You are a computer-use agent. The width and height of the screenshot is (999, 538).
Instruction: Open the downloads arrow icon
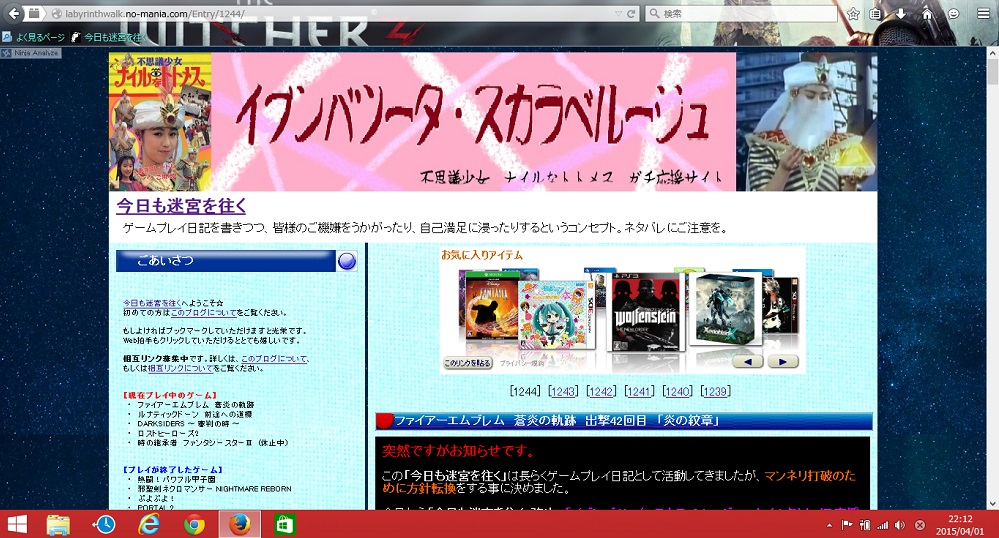[900, 13]
